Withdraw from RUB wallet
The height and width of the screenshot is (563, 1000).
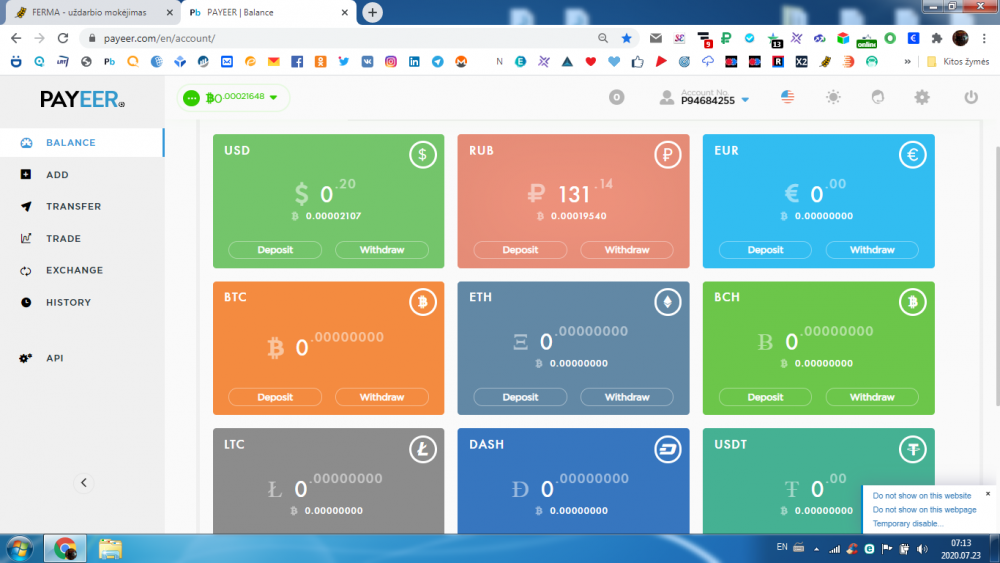point(627,250)
